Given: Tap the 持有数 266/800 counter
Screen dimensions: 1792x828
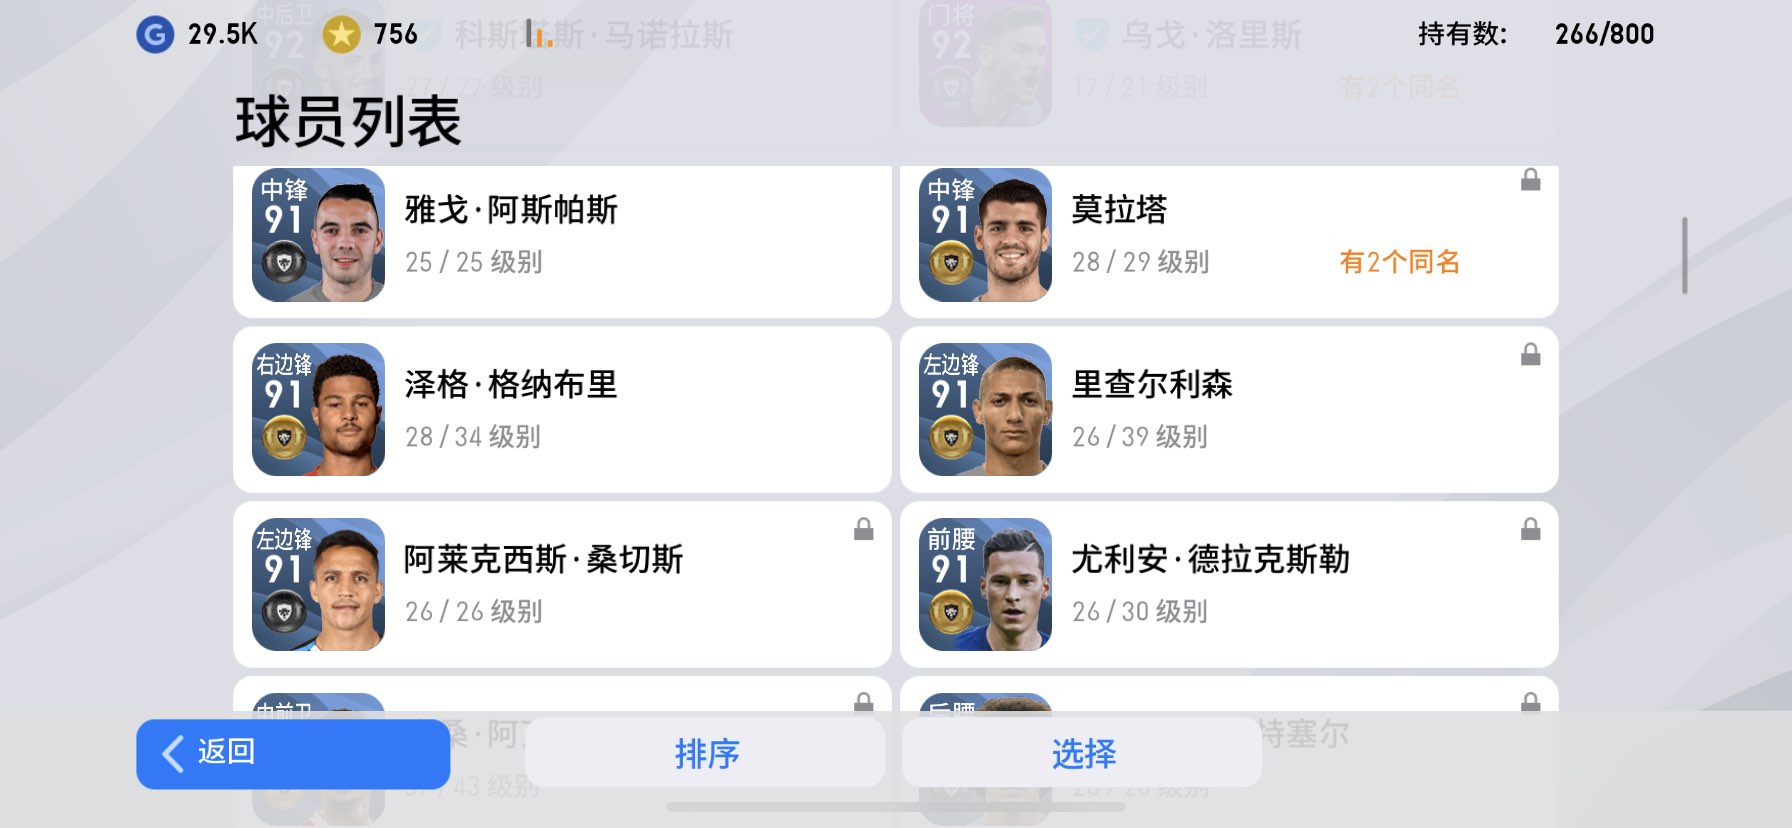Looking at the screenshot, I should coord(1535,34).
